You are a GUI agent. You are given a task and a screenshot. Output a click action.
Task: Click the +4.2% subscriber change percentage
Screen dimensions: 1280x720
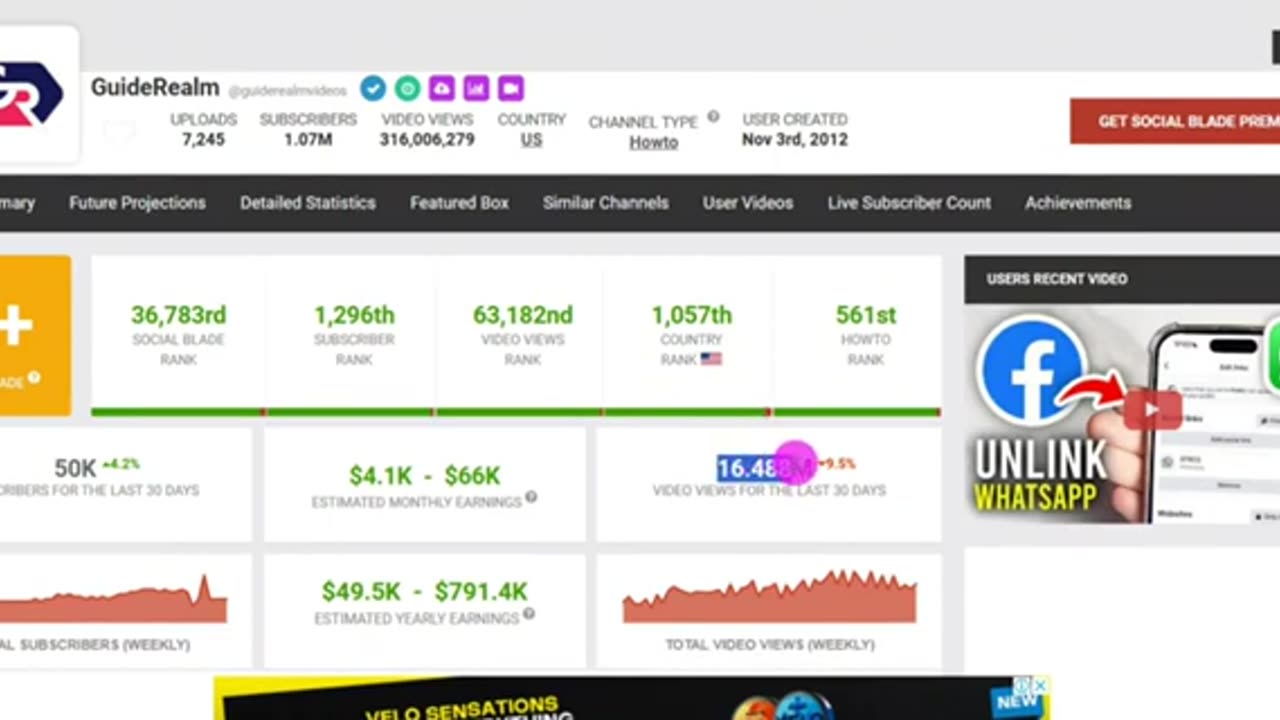[120, 464]
